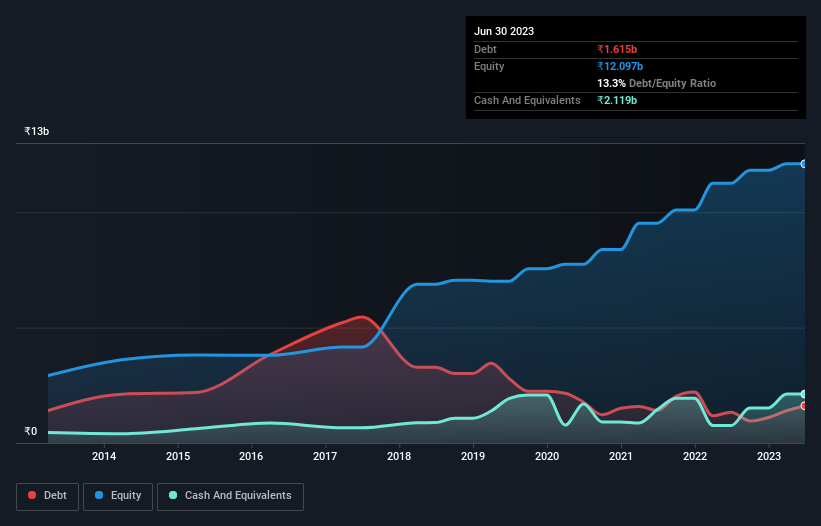Toggle the Debt legend button

click(x=47, y=496)
